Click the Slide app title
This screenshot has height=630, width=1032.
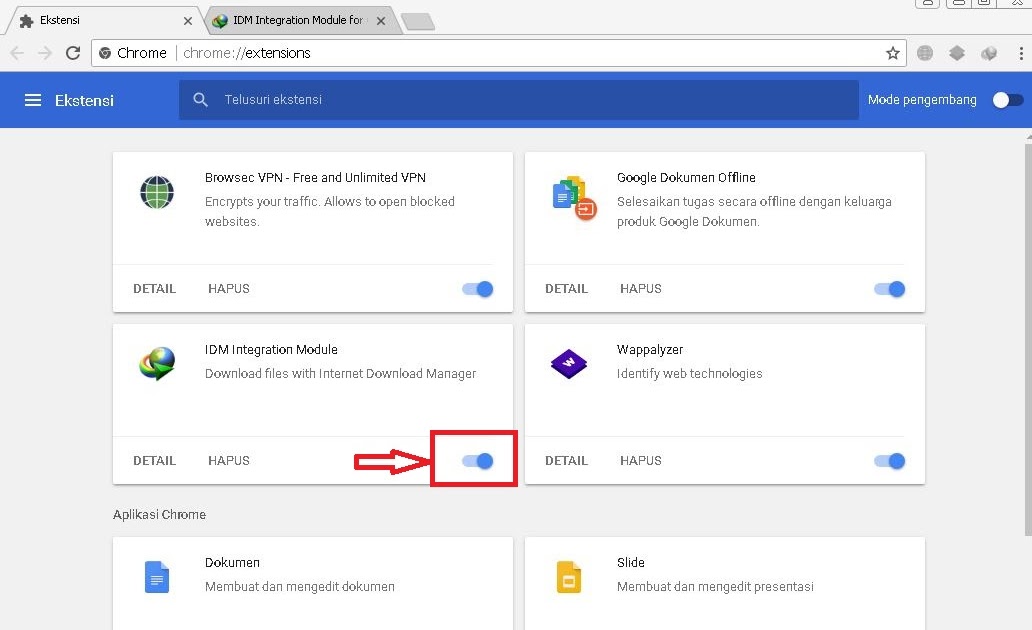pyautogui.click(x=631, y=562)
